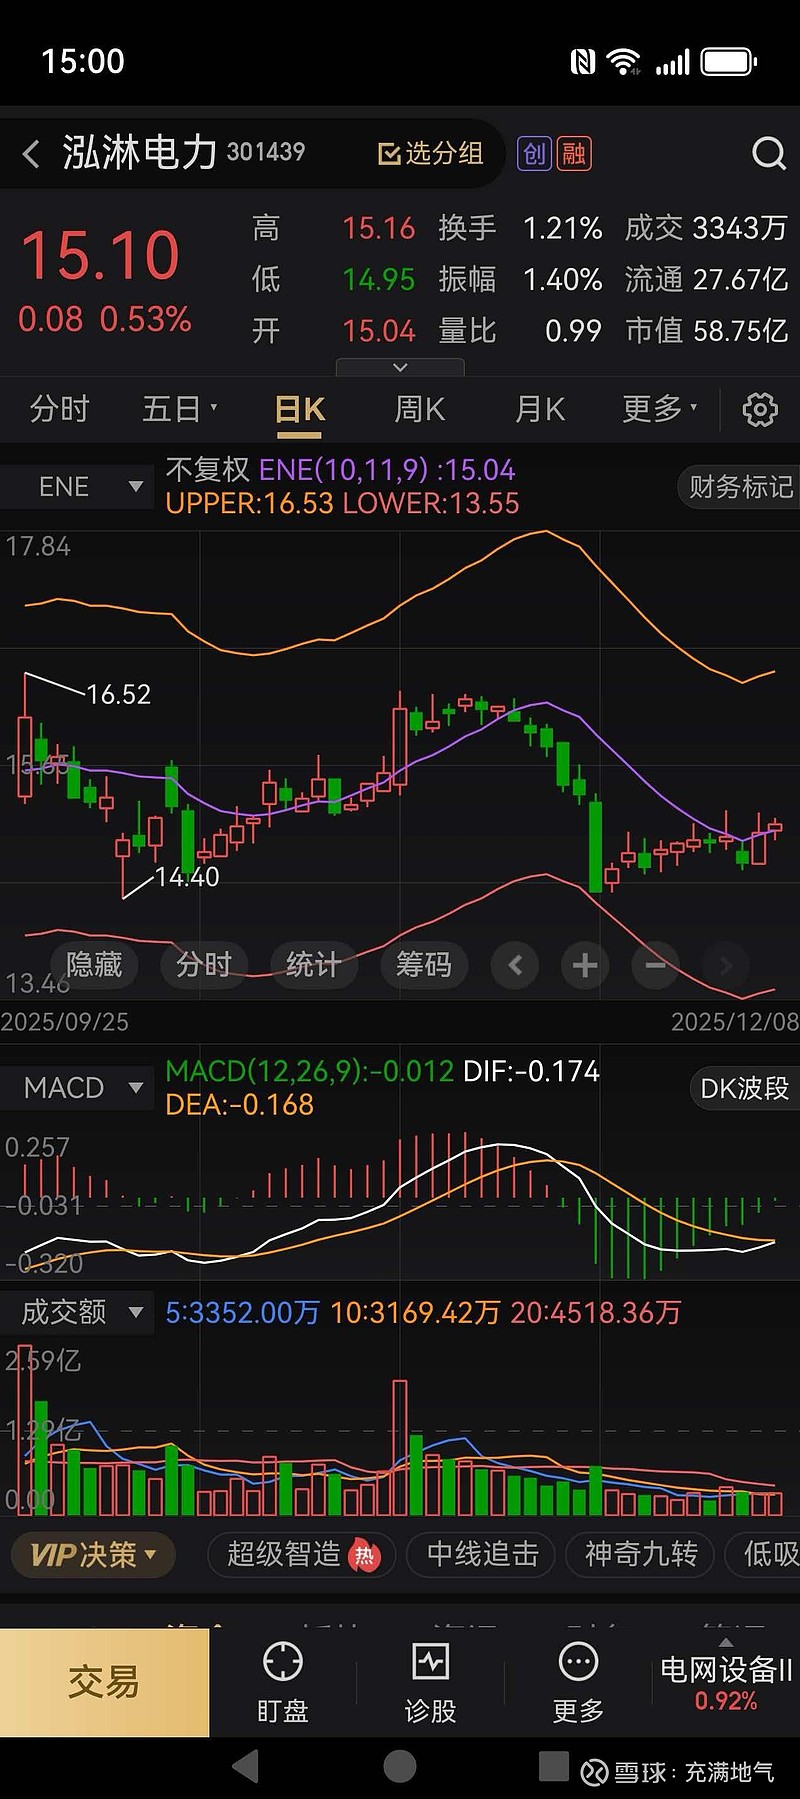Open 盯盘 watch icon
Image resolution: width=800 pixels, height=1799 pixels.
pyautogui.click(x=282, y=1682)
